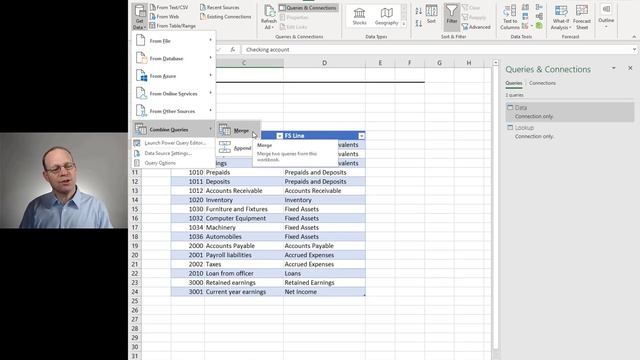
Task: Expand the Data Types gallery
Action: 404,24
